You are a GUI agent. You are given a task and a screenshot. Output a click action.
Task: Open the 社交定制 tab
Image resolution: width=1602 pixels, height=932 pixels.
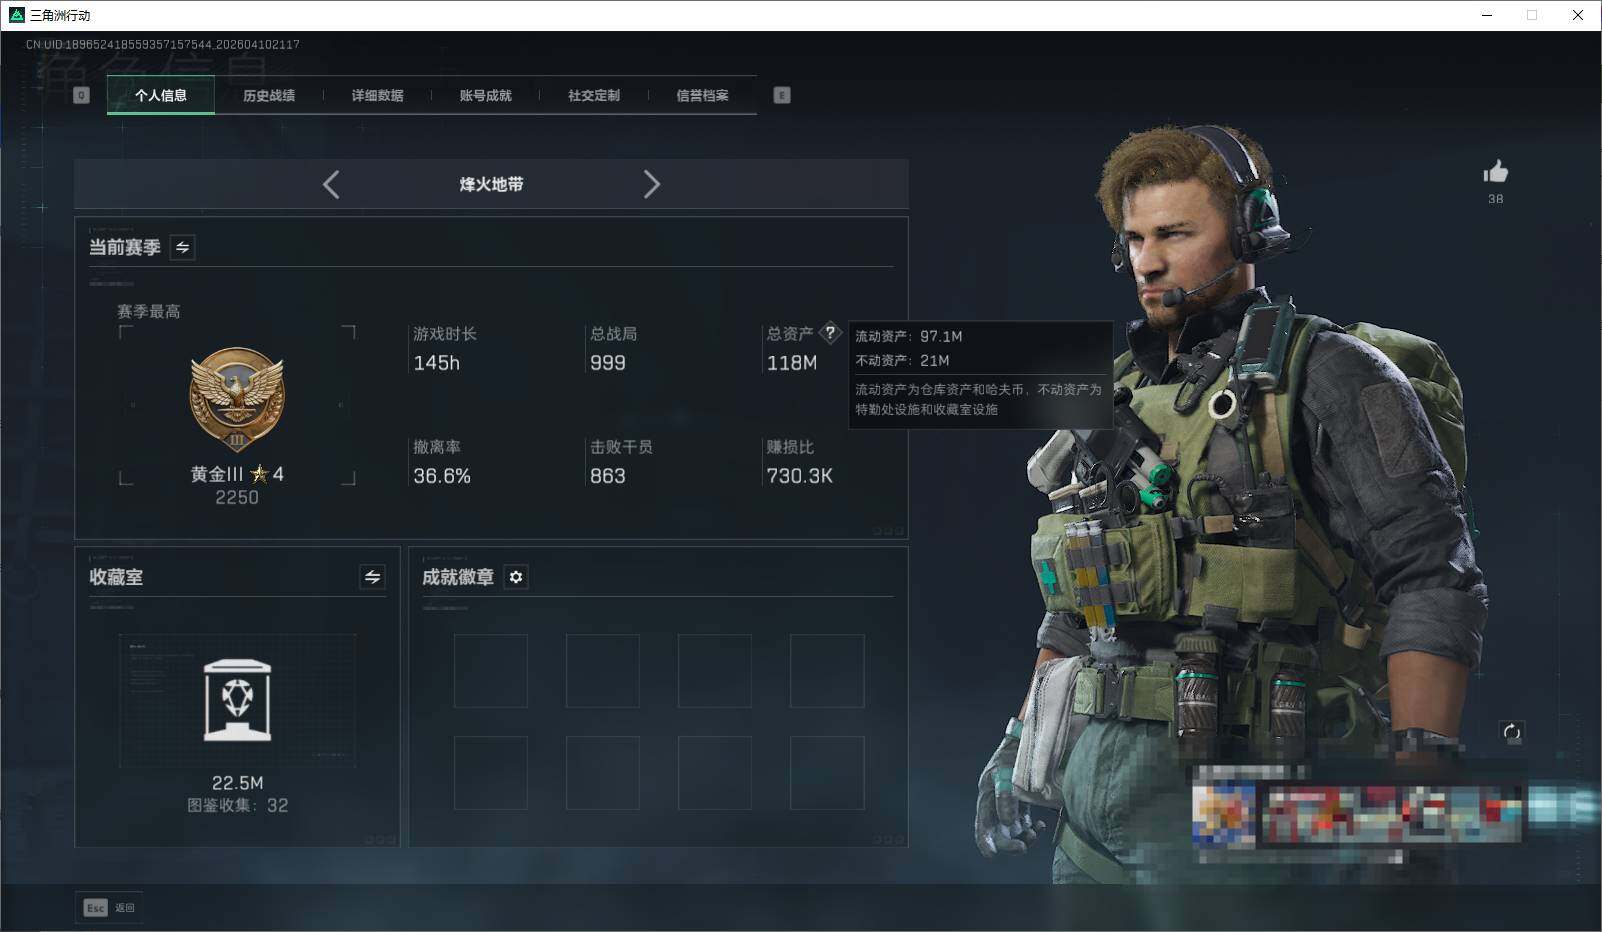coord(593,95)
